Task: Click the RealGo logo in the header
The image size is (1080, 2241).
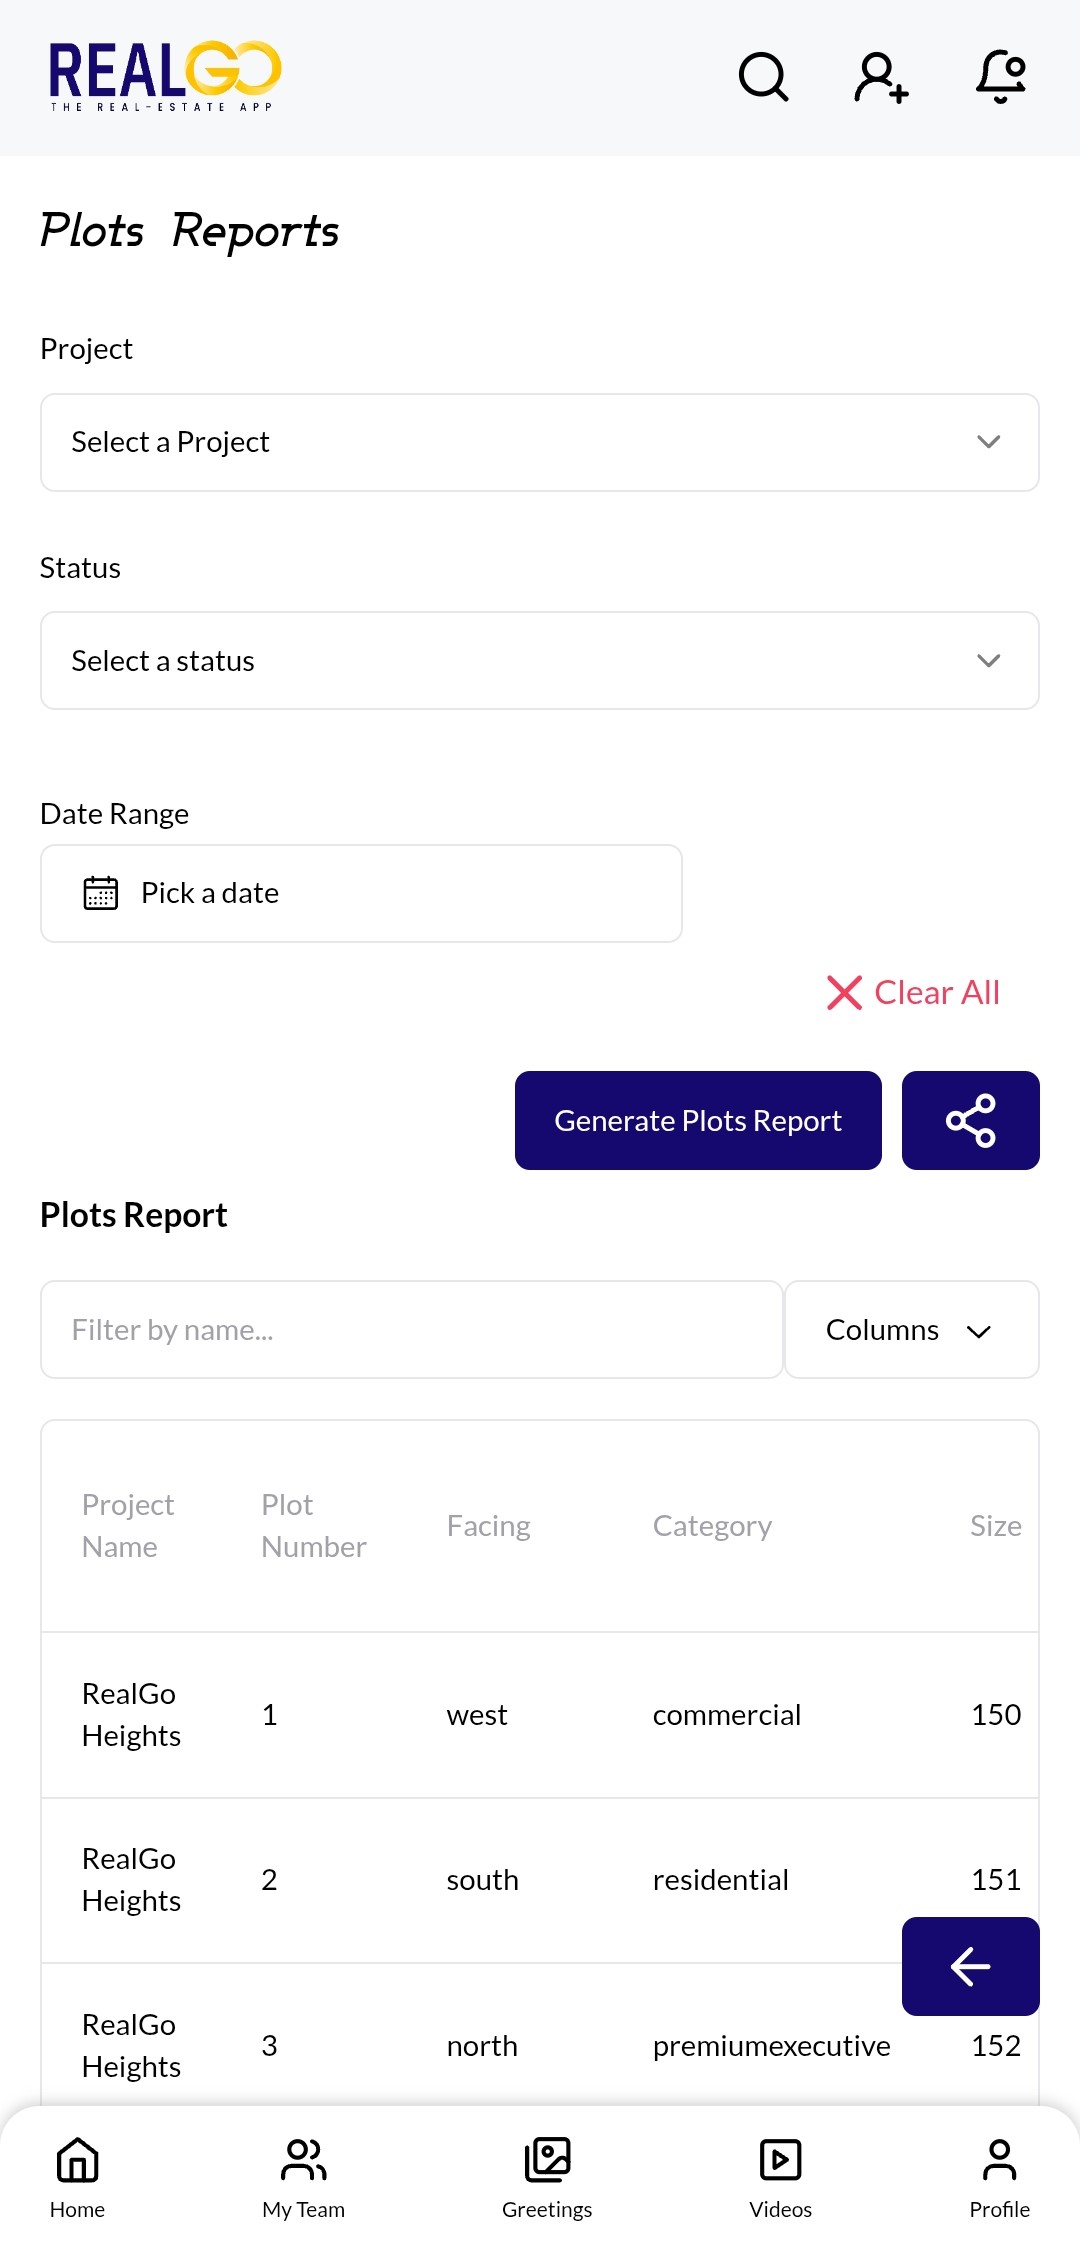Action: 165,75
